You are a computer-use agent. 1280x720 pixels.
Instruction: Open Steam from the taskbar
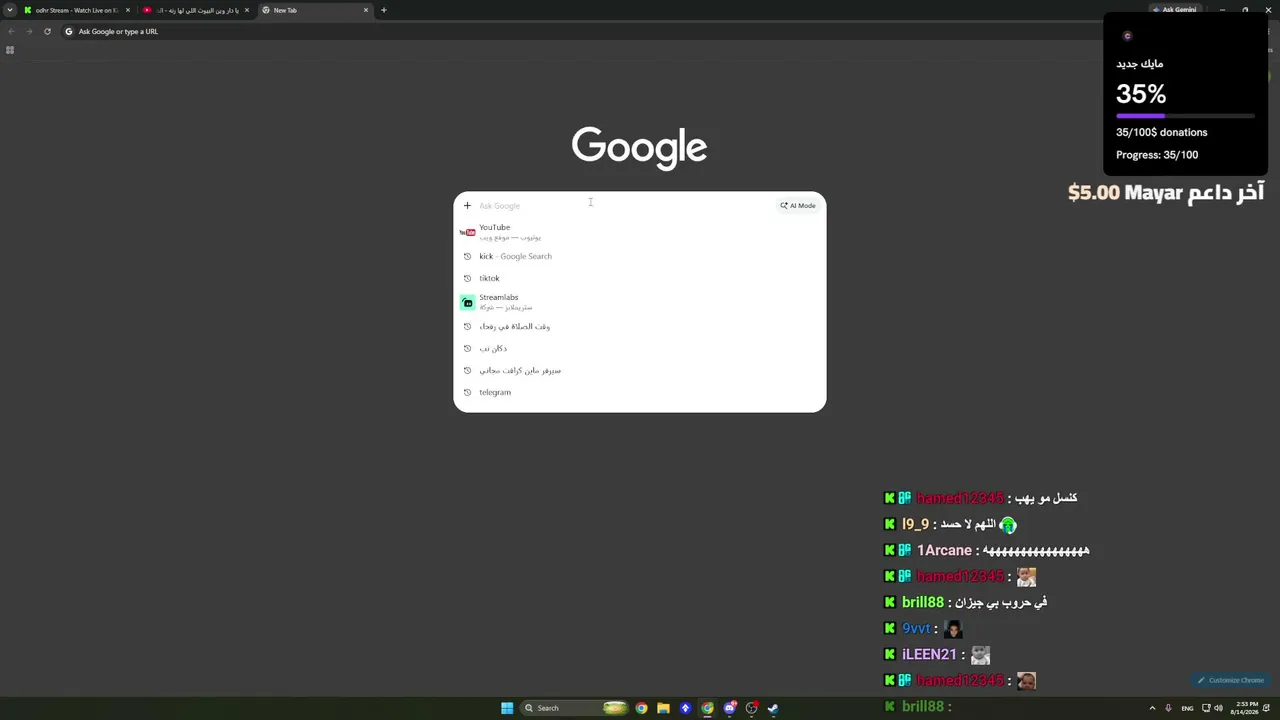[773, 708]
